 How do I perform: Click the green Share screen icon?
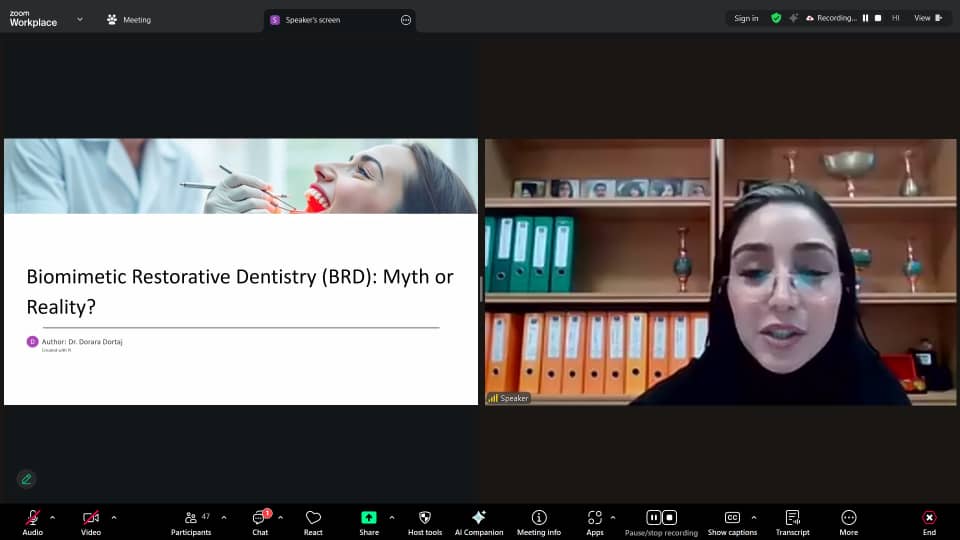(x=369, y=518)
